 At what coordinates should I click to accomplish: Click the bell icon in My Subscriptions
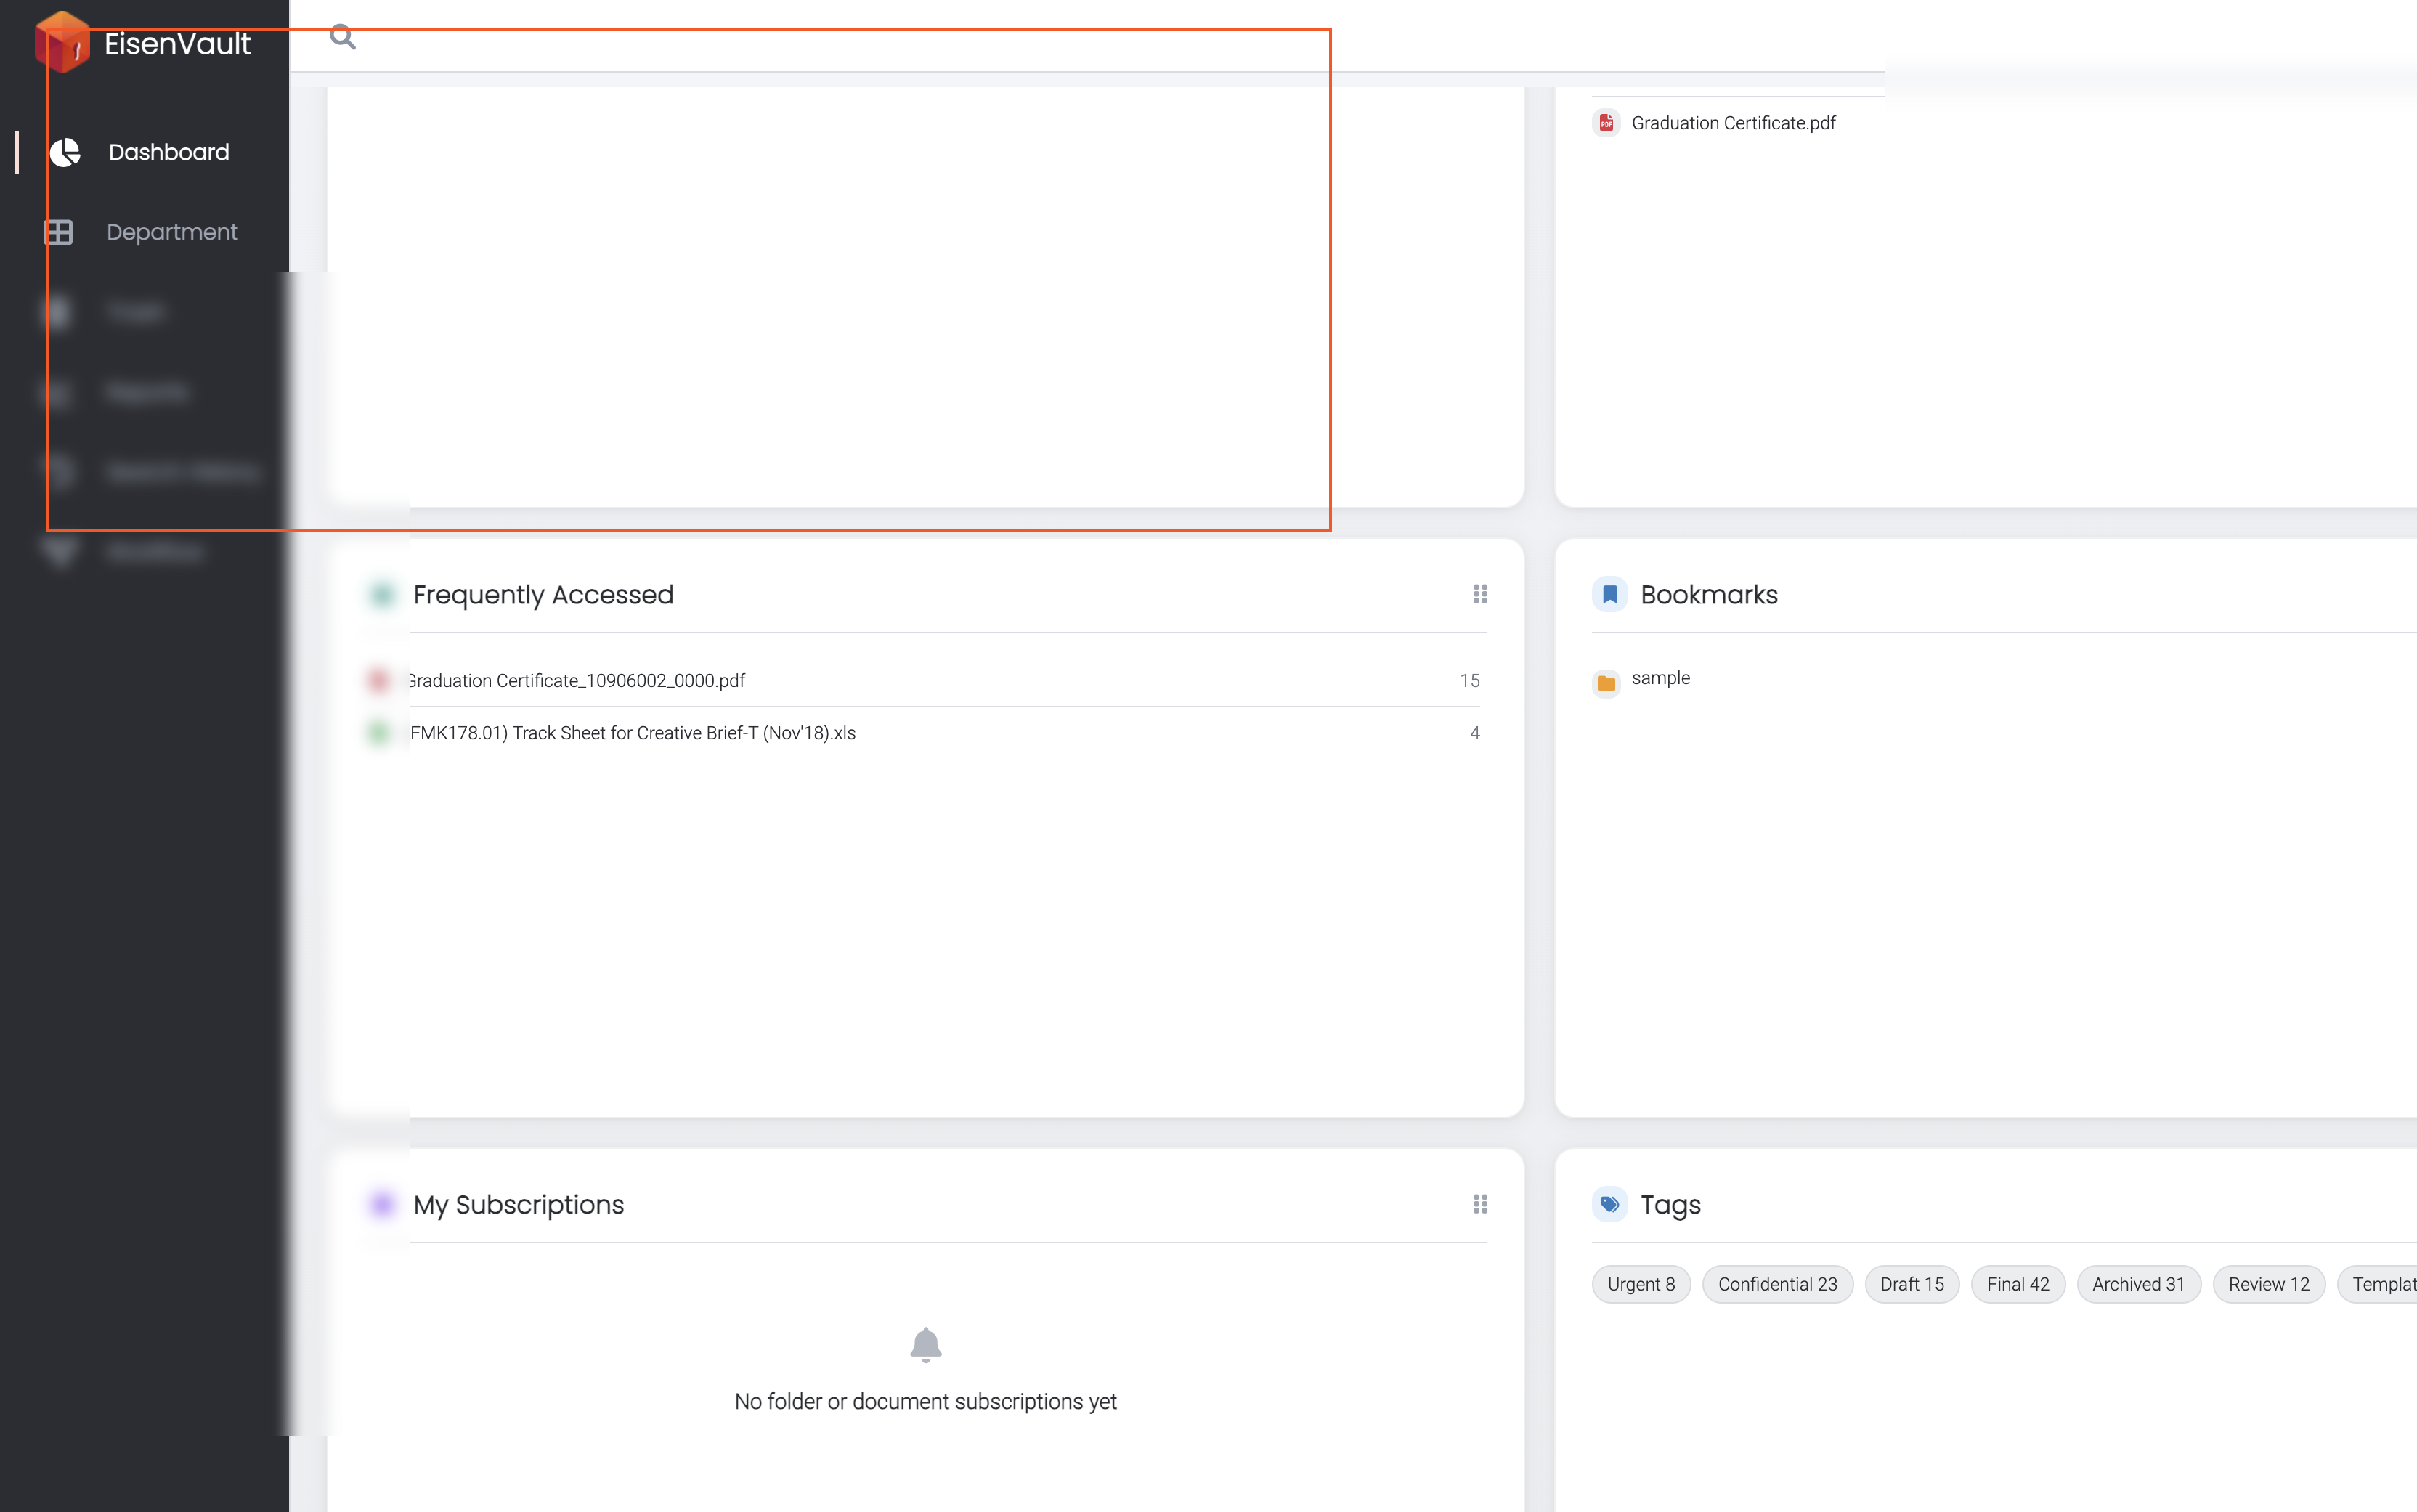click(926, 1345)
